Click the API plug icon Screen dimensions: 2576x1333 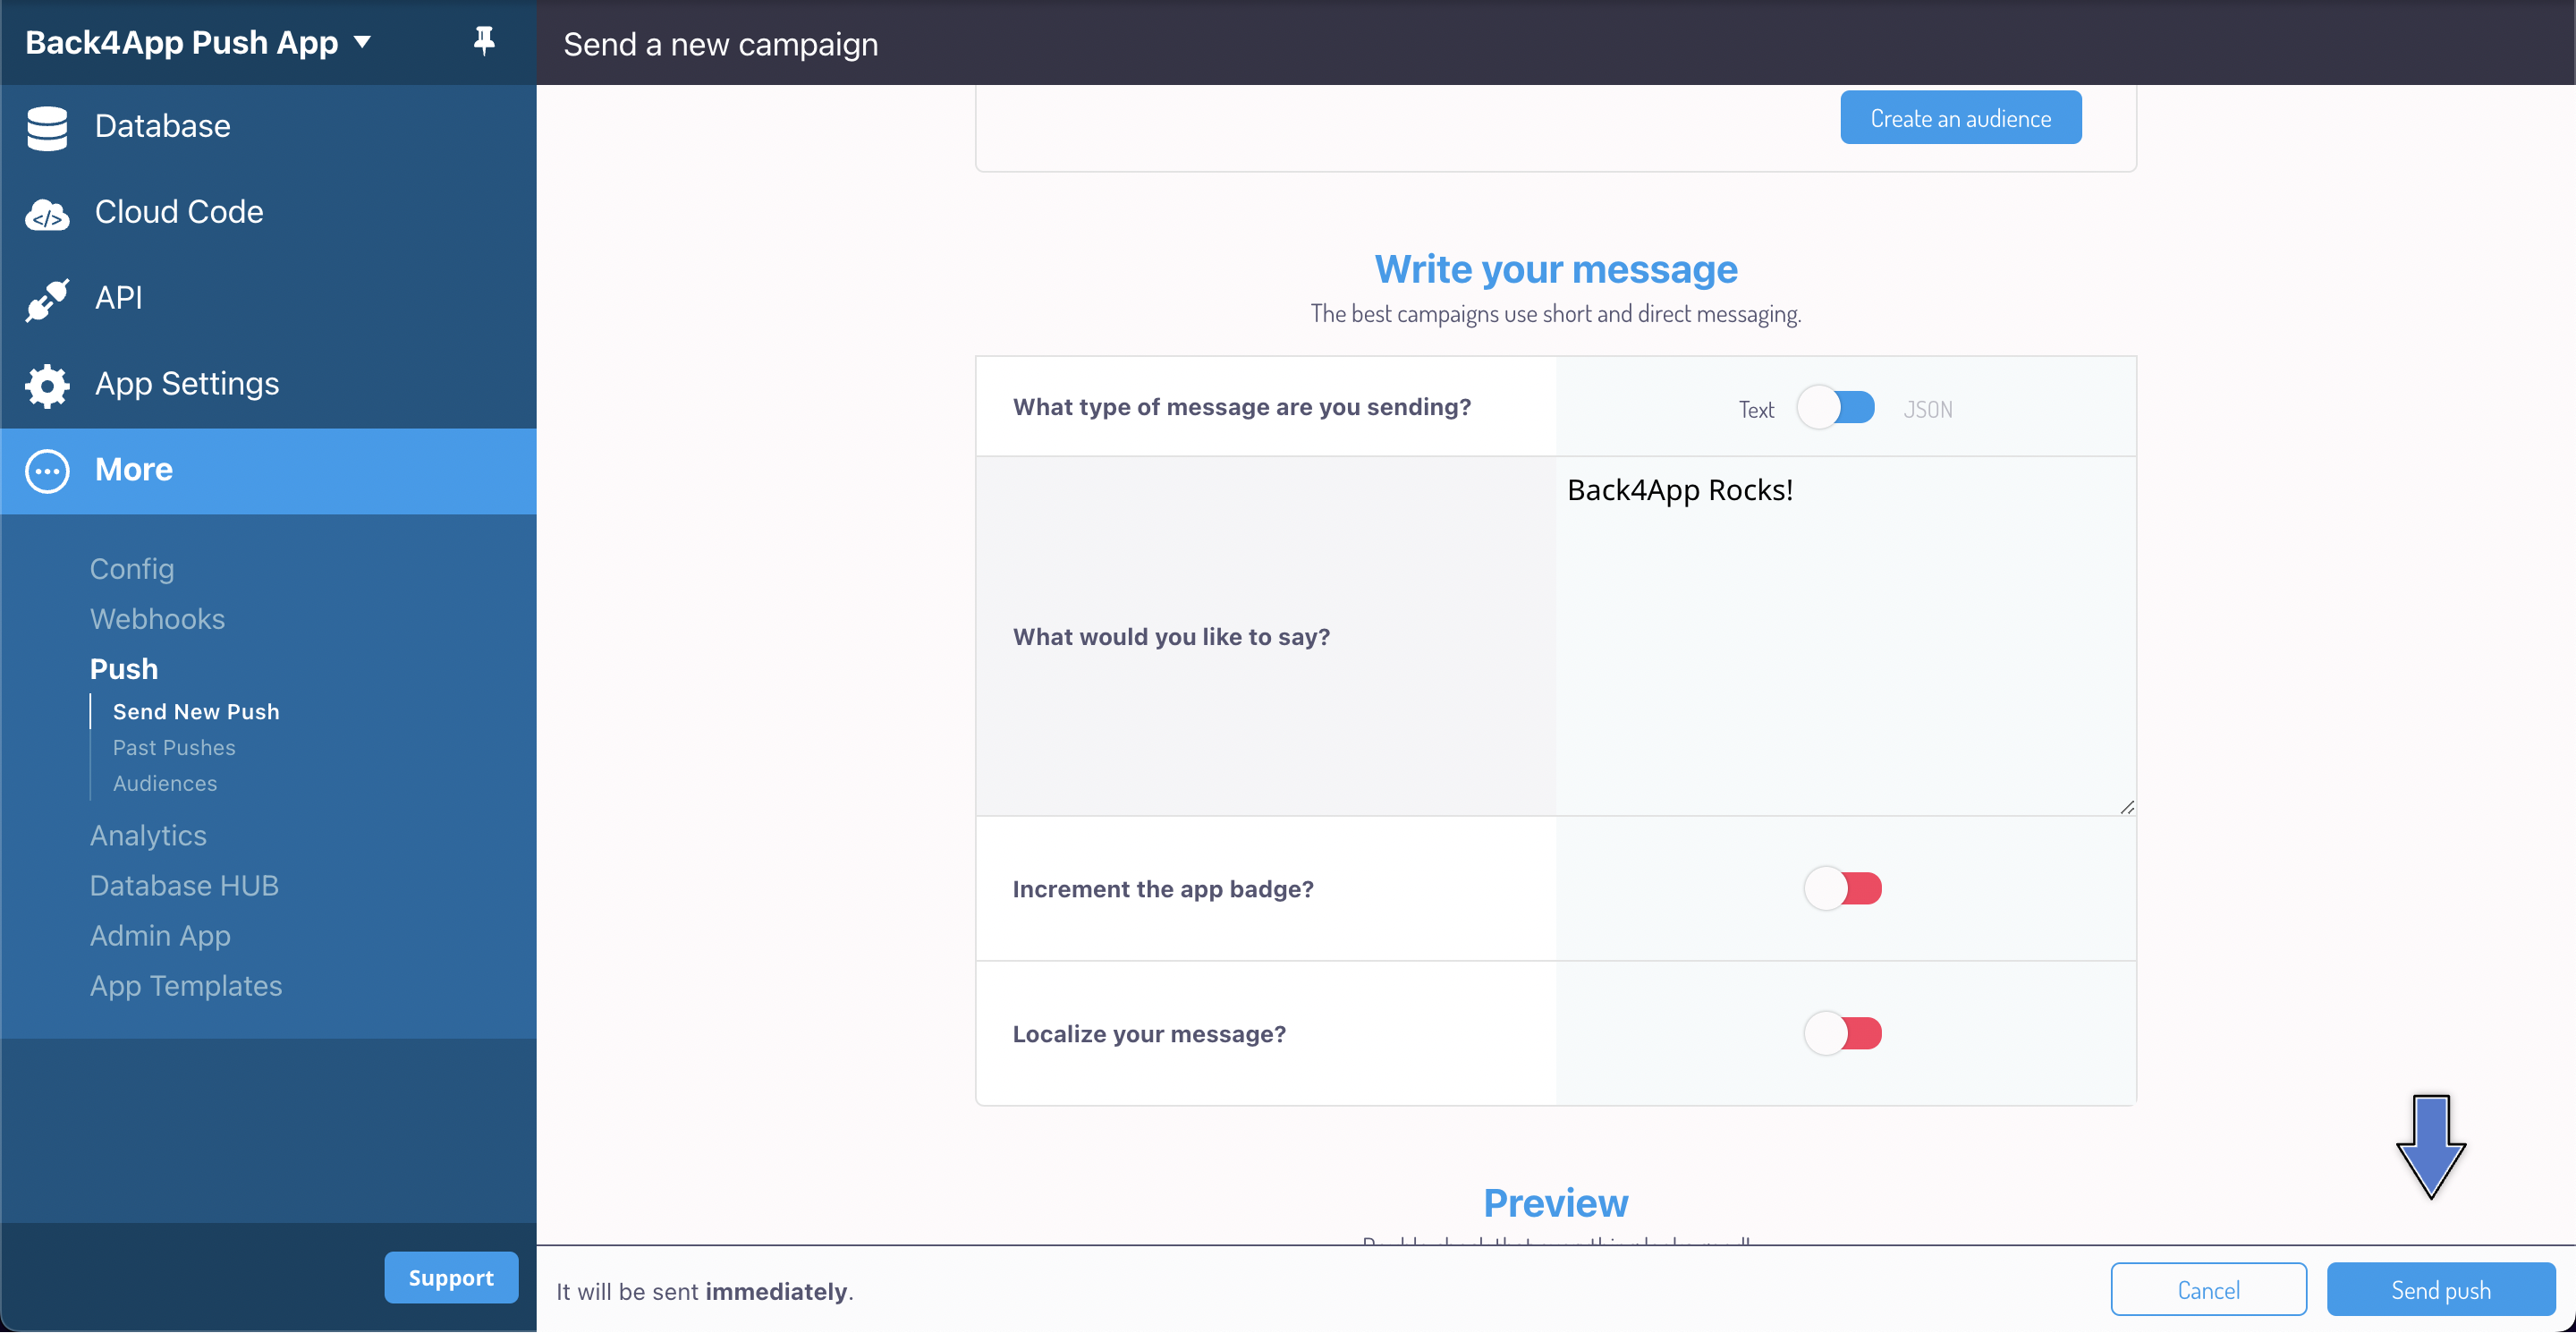[47, 299]
